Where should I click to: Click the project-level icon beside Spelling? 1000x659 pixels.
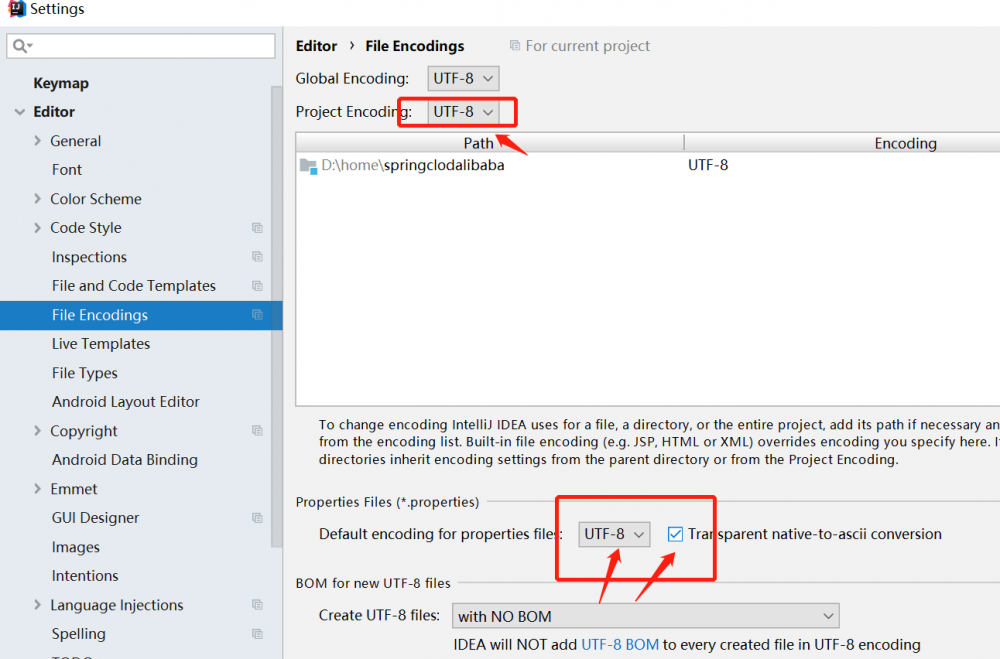[257, 633]
